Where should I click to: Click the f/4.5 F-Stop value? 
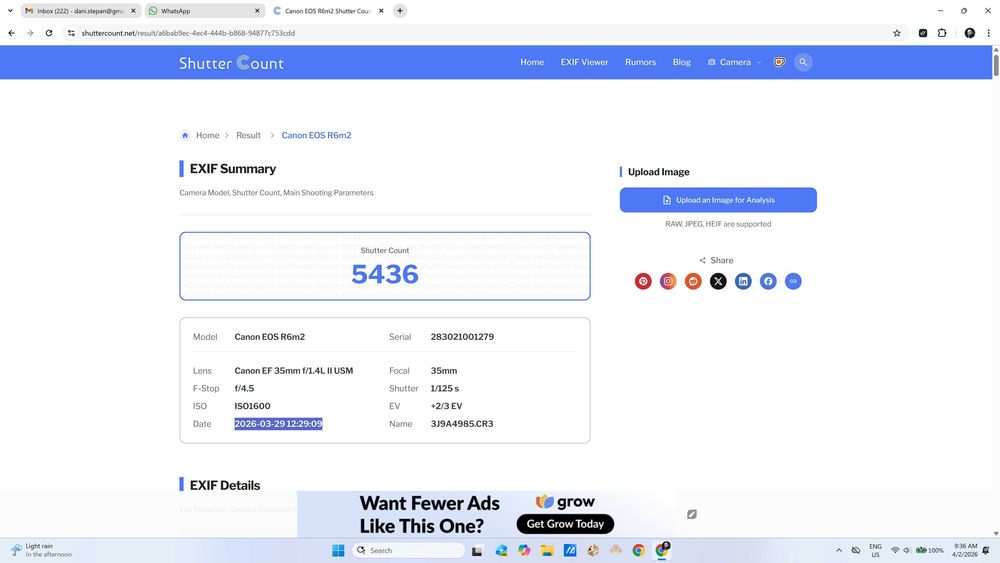[x=244, y=388]
